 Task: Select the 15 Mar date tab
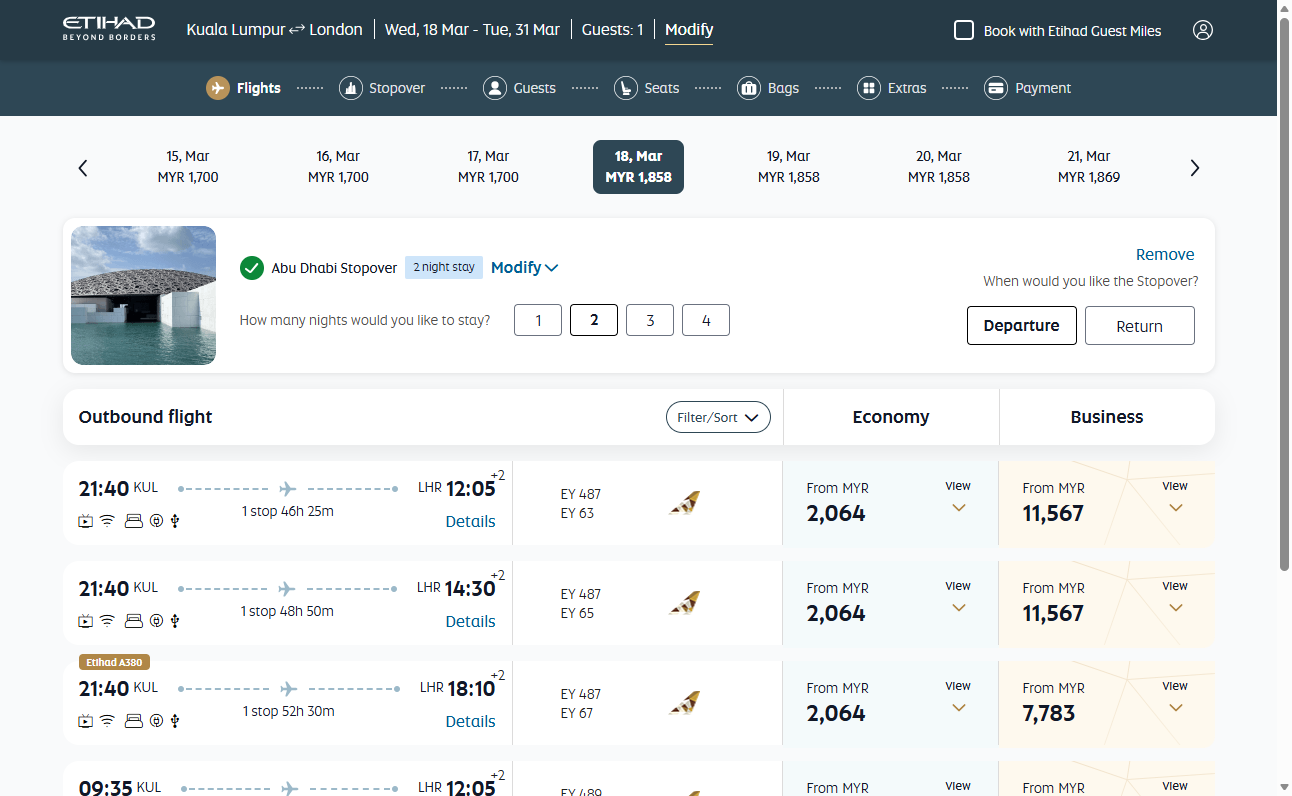click(x=187, y=166)
